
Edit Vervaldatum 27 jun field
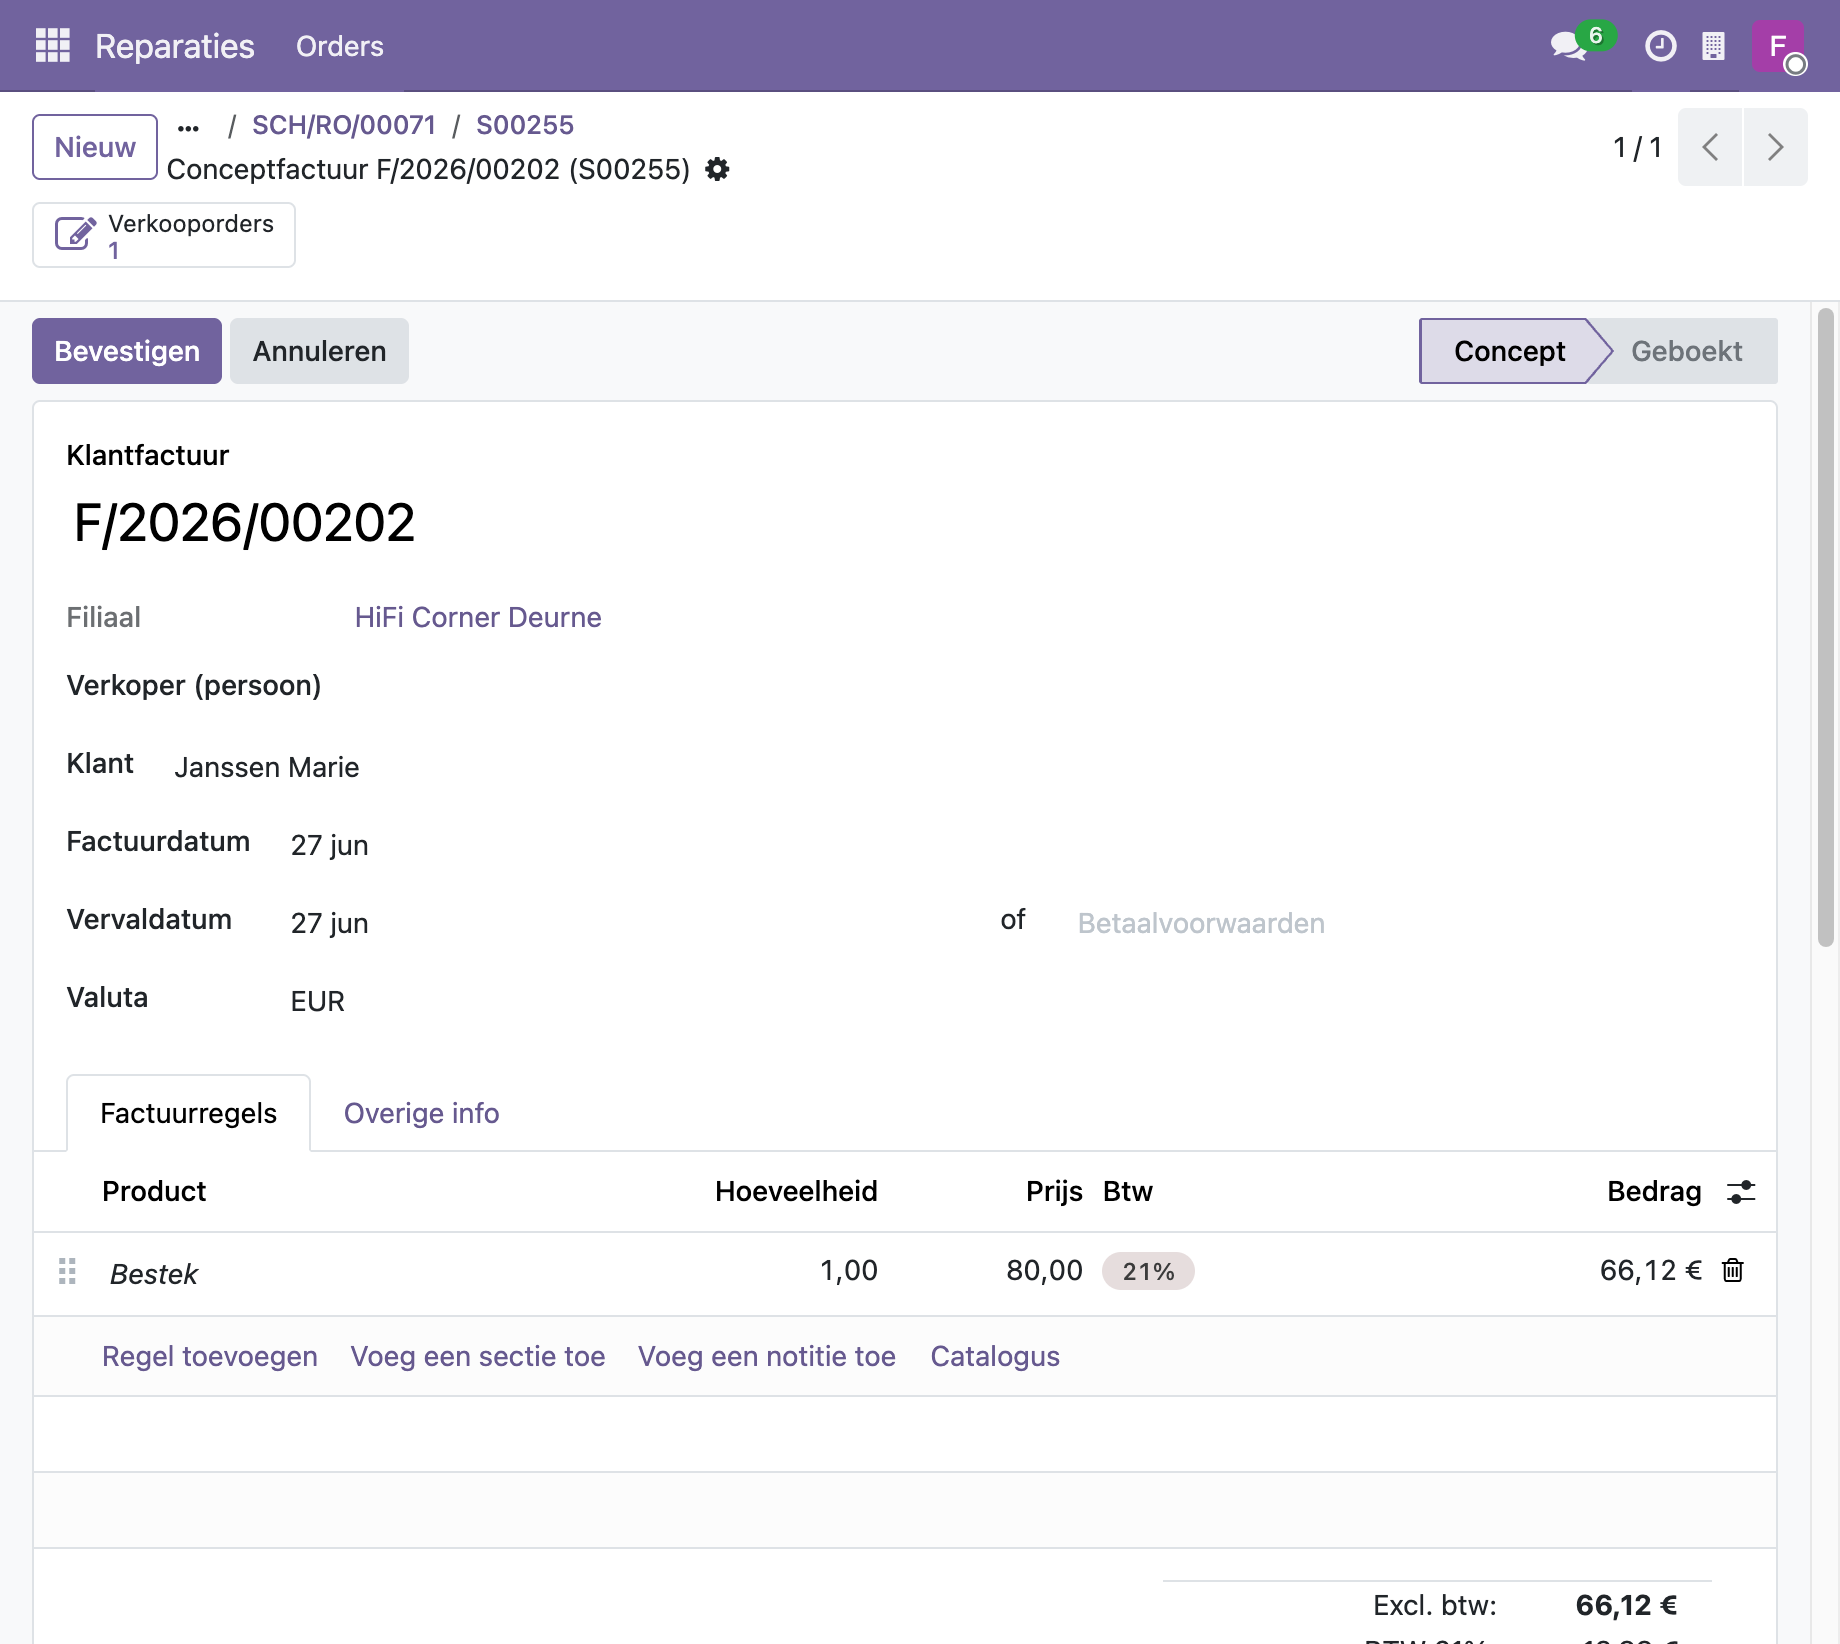point(329,923)
